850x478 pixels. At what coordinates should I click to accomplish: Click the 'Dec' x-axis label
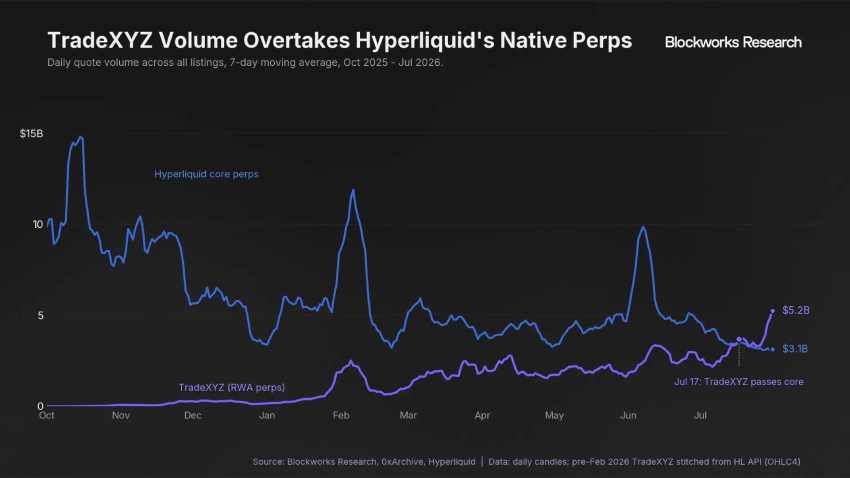pyautogui.click(x=192, y=416)
